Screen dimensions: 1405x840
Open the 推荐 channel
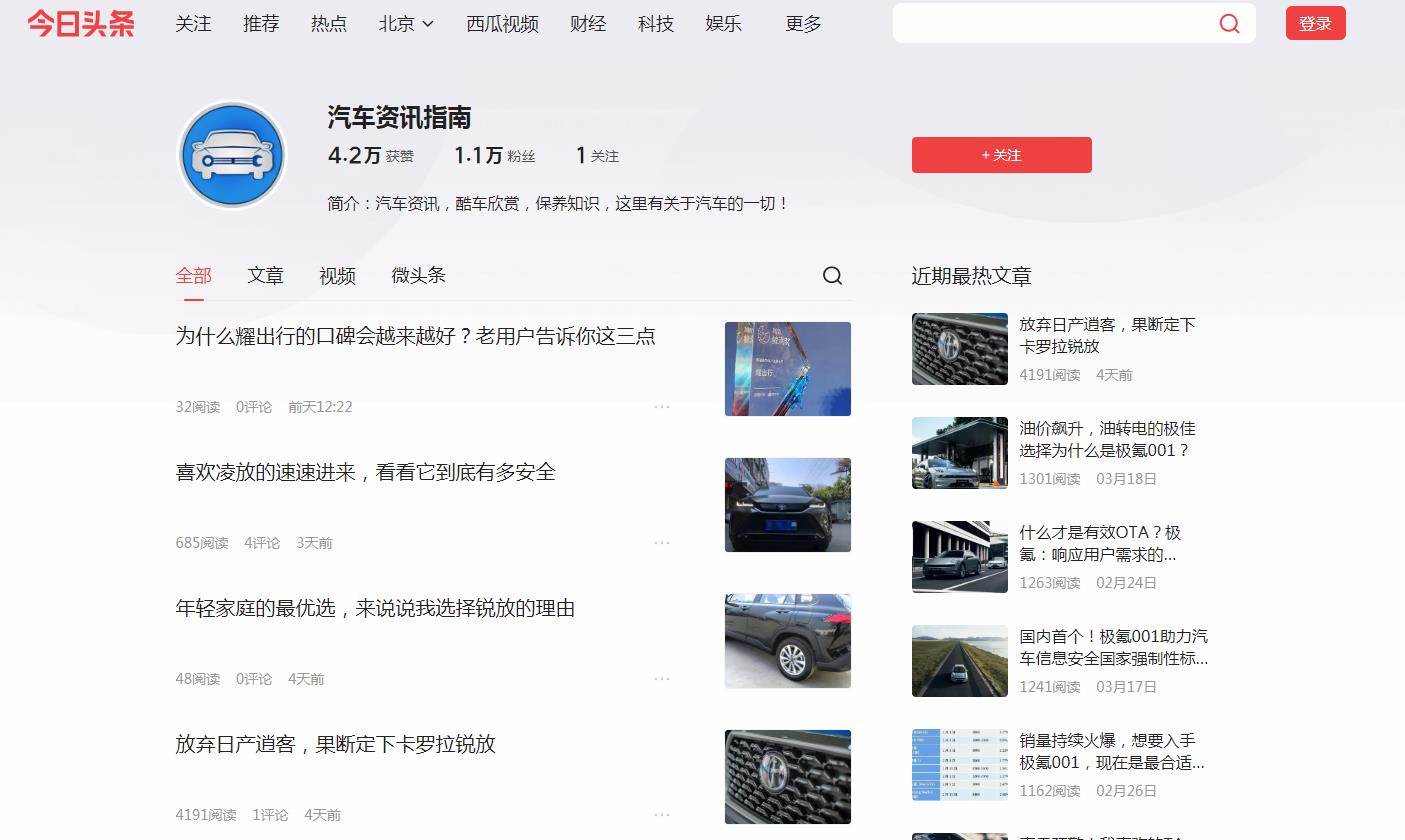tap(261, 23)
